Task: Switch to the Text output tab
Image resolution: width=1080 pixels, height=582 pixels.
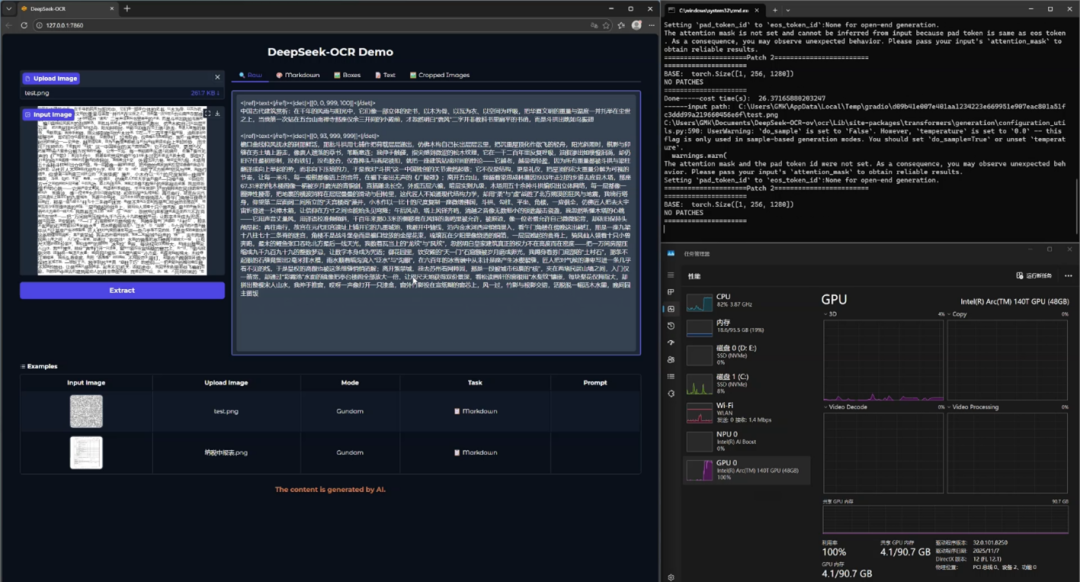Action: pyautogui.click(x=386, y=74)
